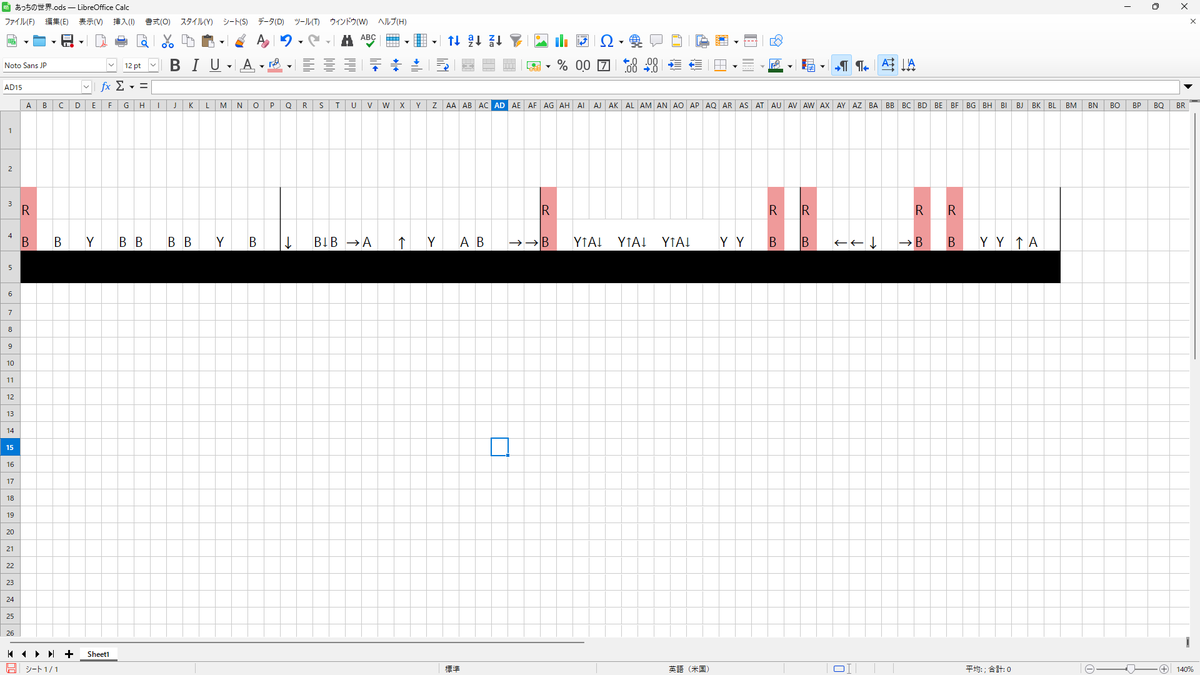Image resolution: width=1200 pixels, height=675 pixels.
Task: Increase indent icon
Action: (x=675, y=65)
